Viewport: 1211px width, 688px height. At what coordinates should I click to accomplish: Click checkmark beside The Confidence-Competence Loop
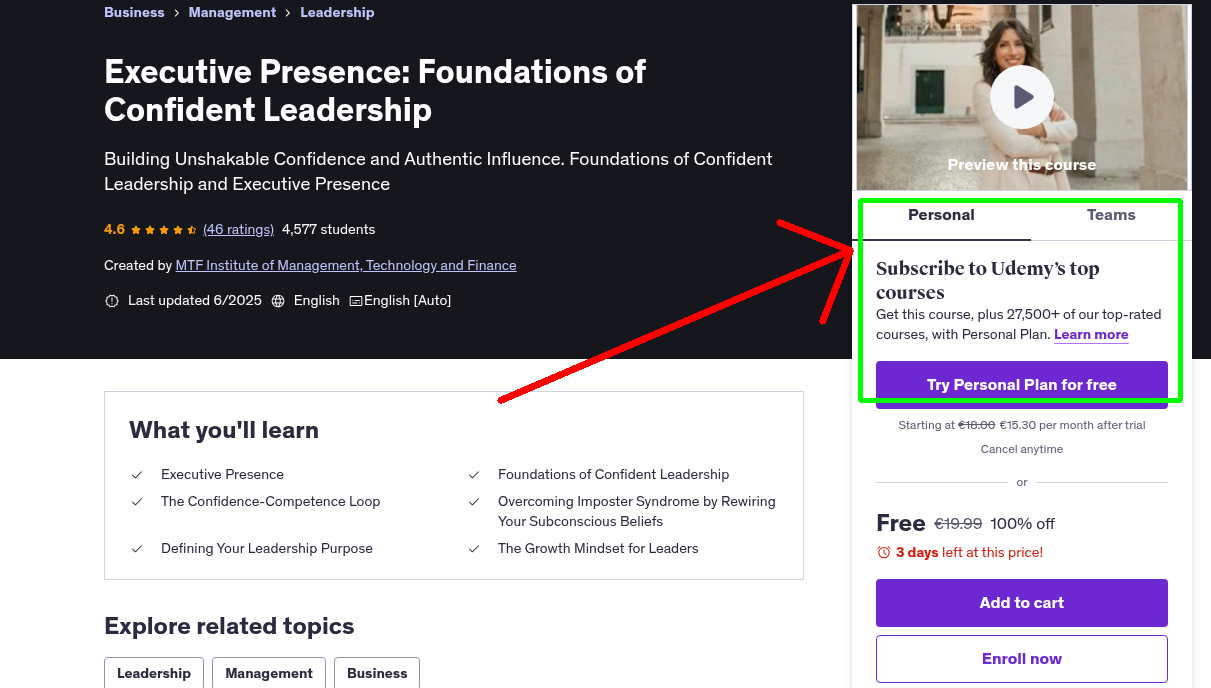pos(137,502)
